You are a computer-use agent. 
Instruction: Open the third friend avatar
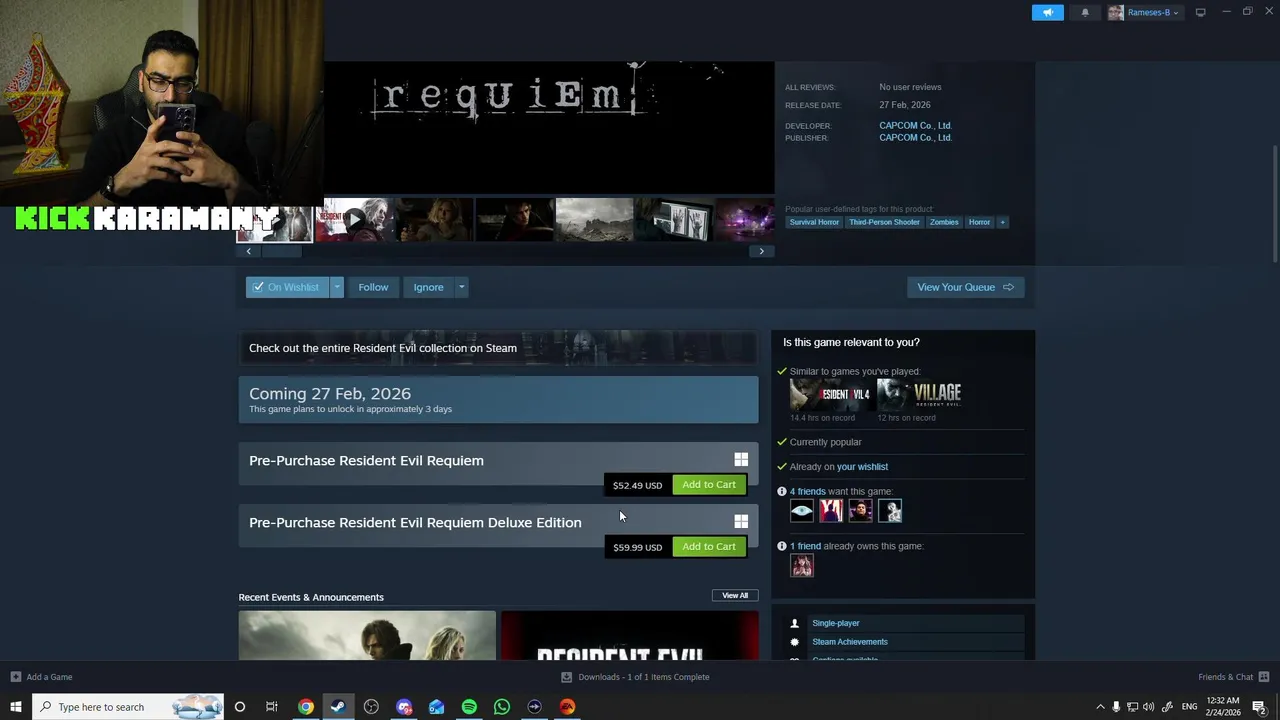[860, 511]
